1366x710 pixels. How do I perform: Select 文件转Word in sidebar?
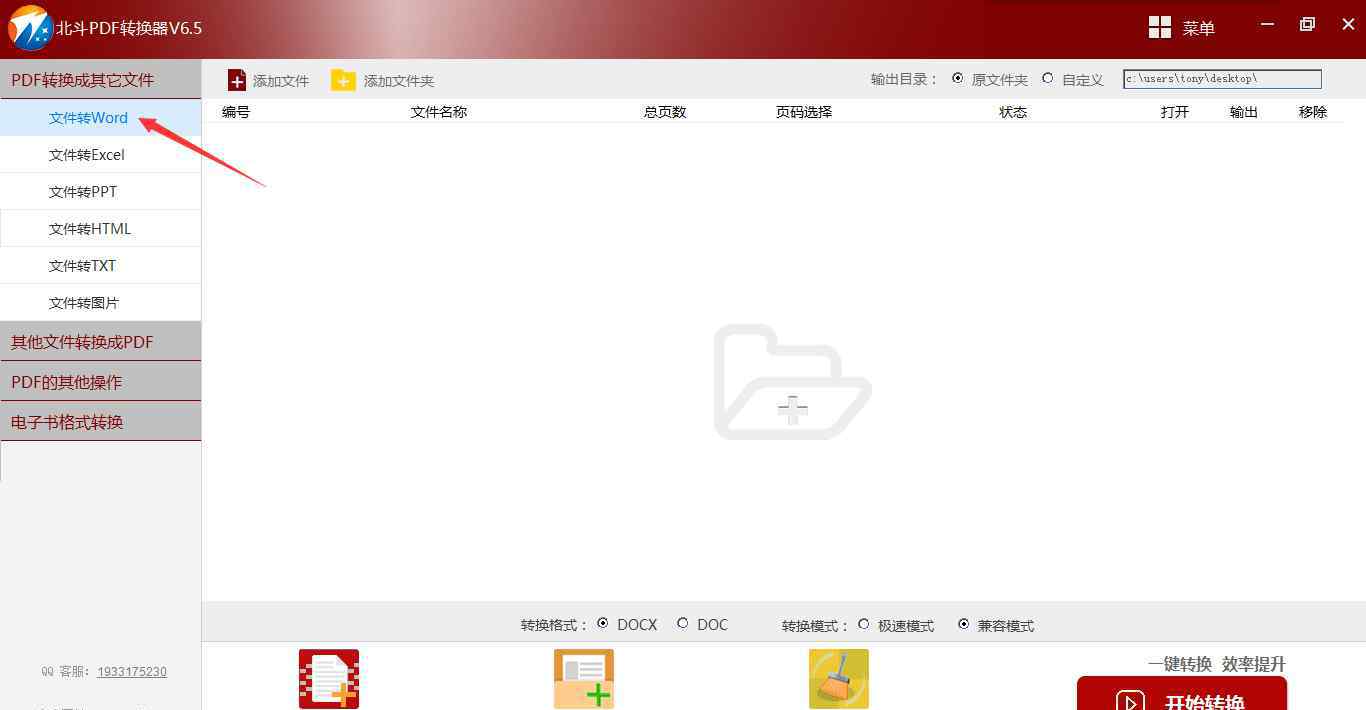point(100,118)
